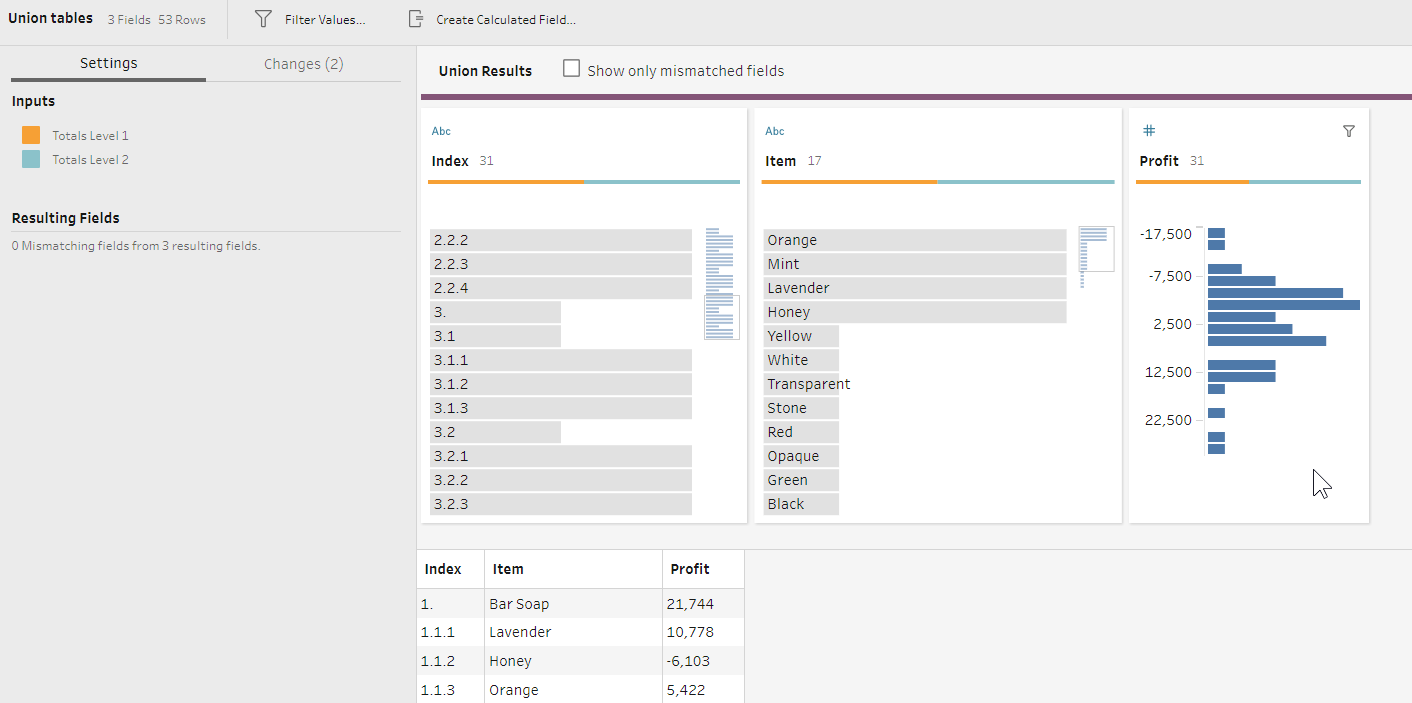
Task: Click the Index field name header
Action: click(450, 161)
